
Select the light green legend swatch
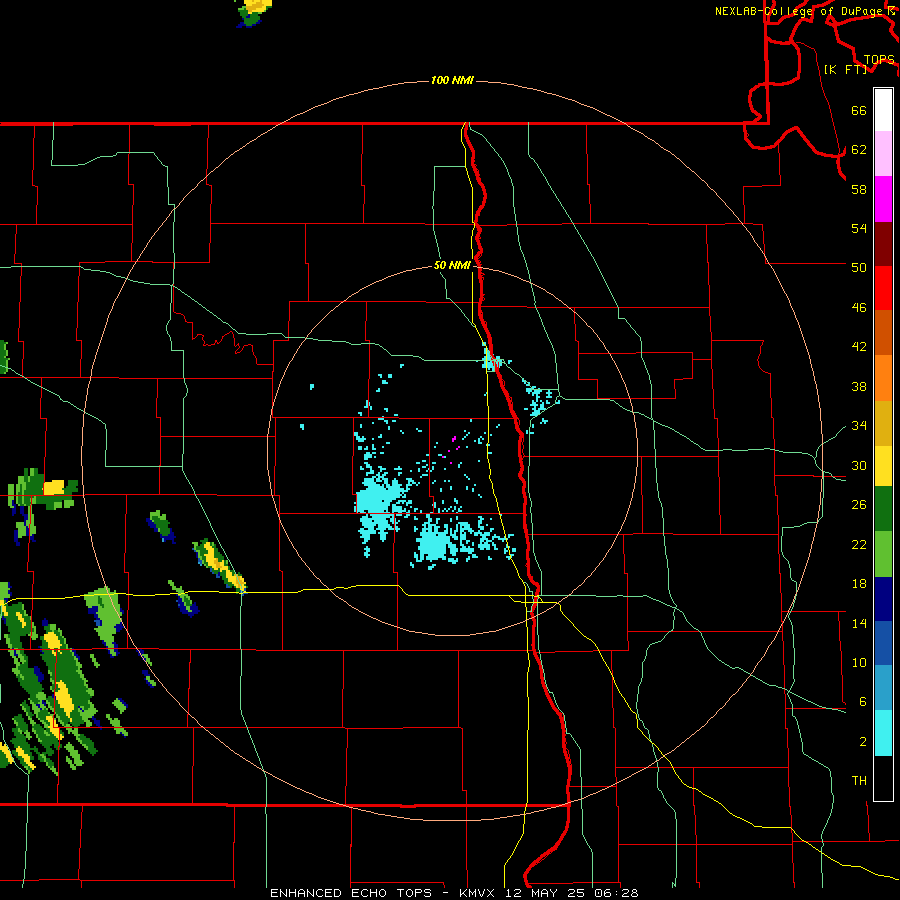(883, 554)
